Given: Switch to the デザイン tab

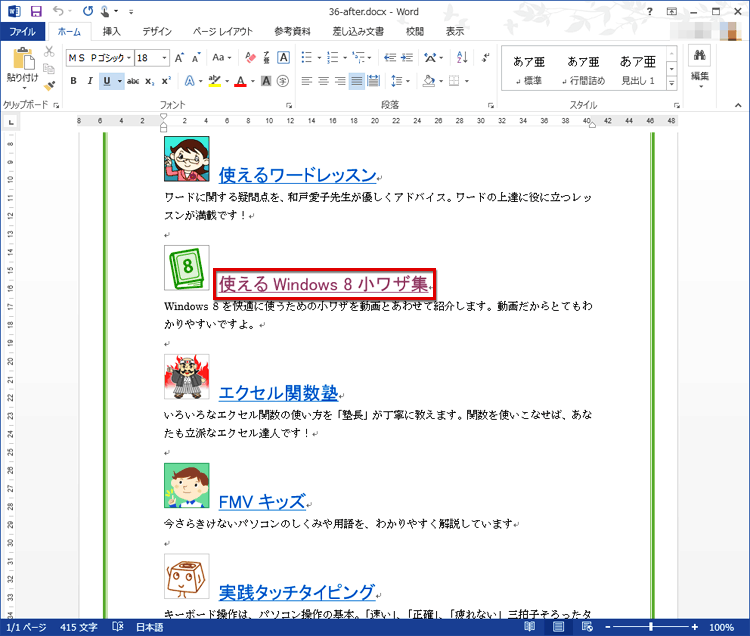Looking at the screenshot, I should point(157,32).
